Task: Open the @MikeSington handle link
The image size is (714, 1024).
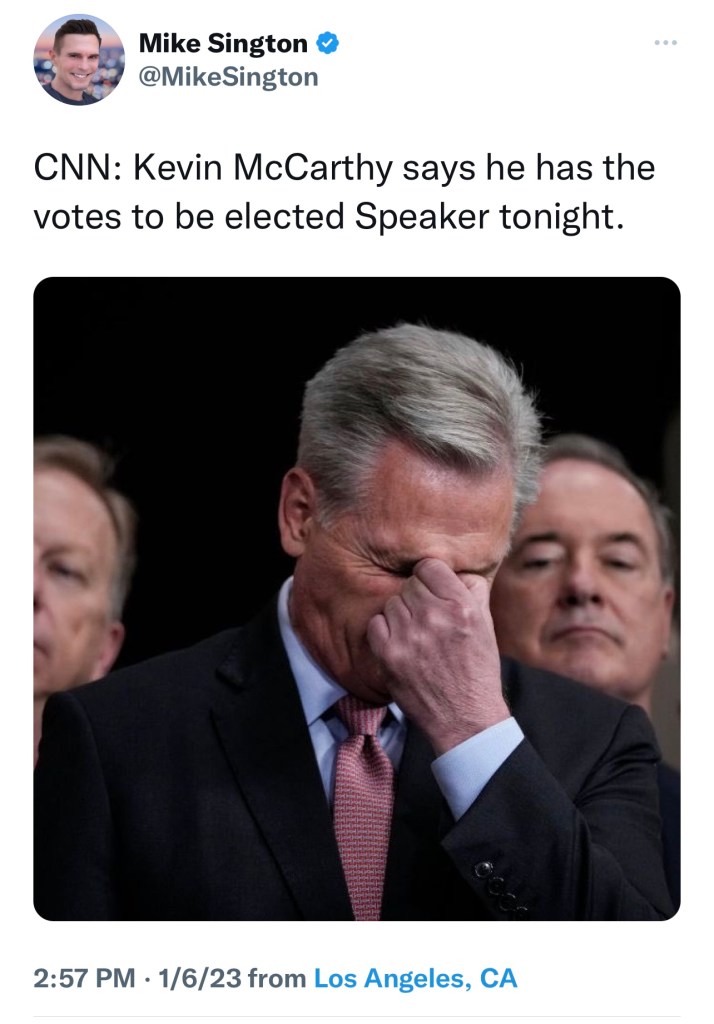Action: coord(228,77)
